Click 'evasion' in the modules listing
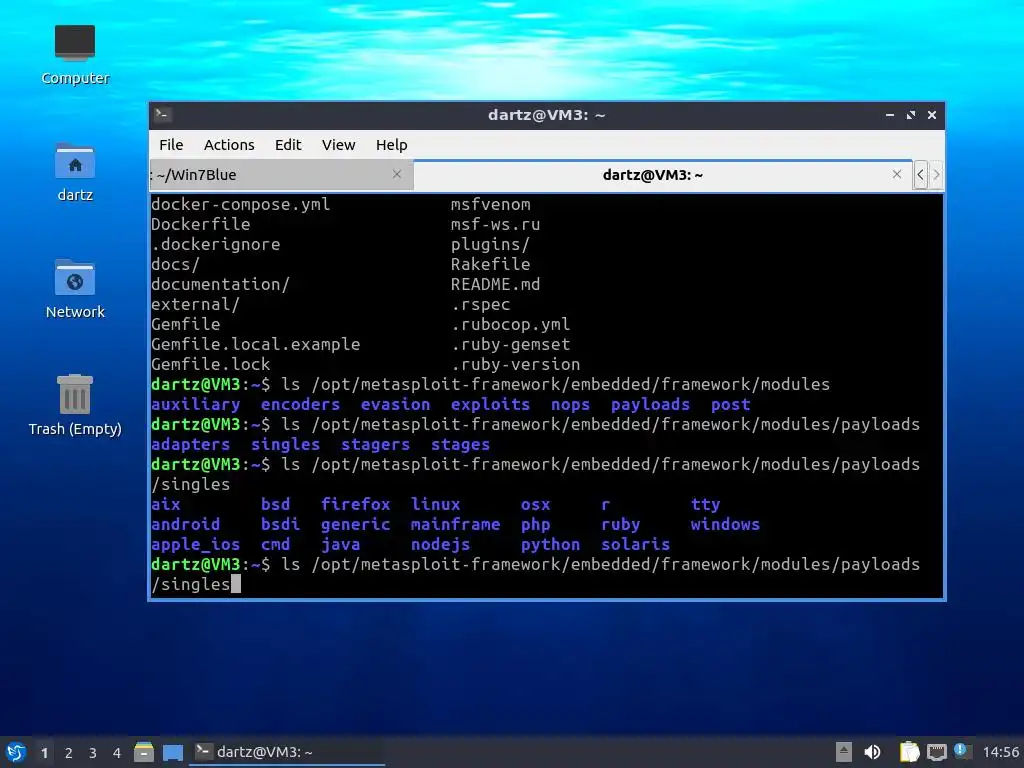This screenshot has height=768, width=1024. [x=395, y=404]
